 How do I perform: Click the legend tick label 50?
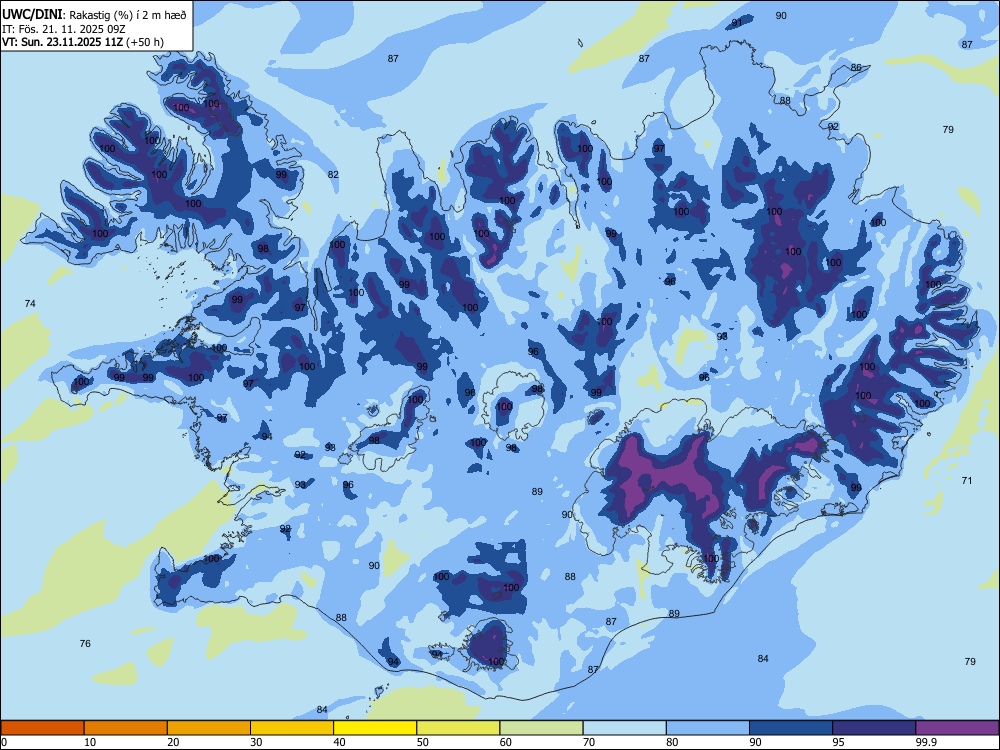click(x=423, y=742)
